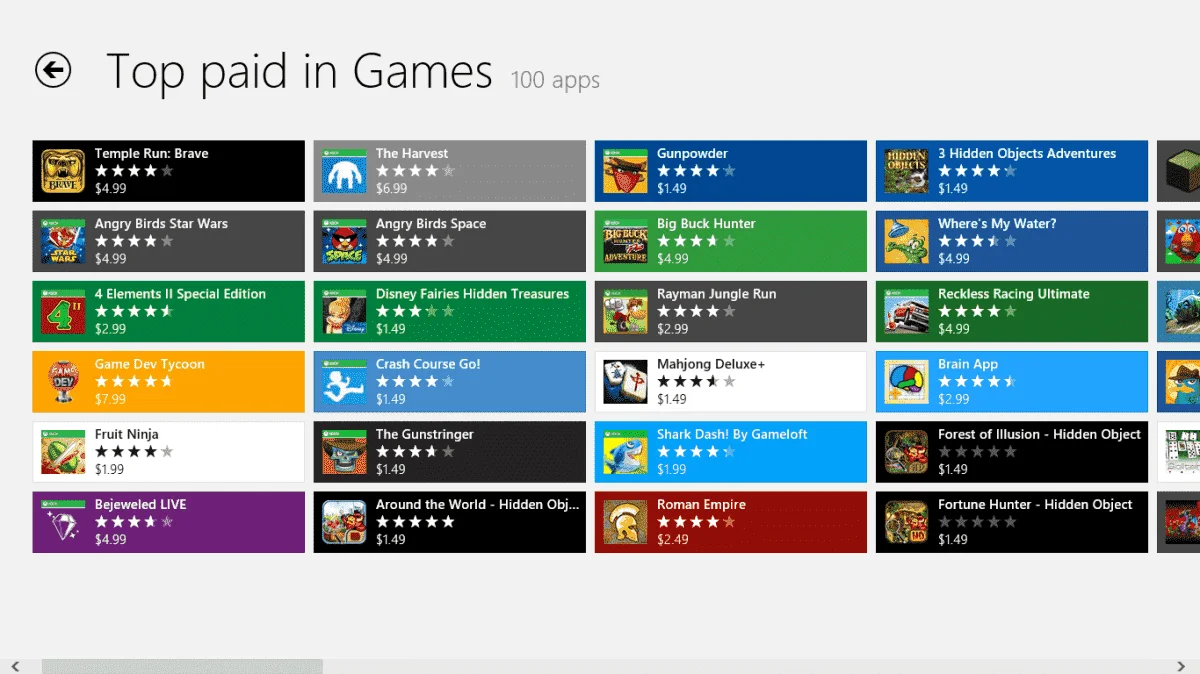
Task: Click the Angry Birds Space icon
Action: point(344,241)
